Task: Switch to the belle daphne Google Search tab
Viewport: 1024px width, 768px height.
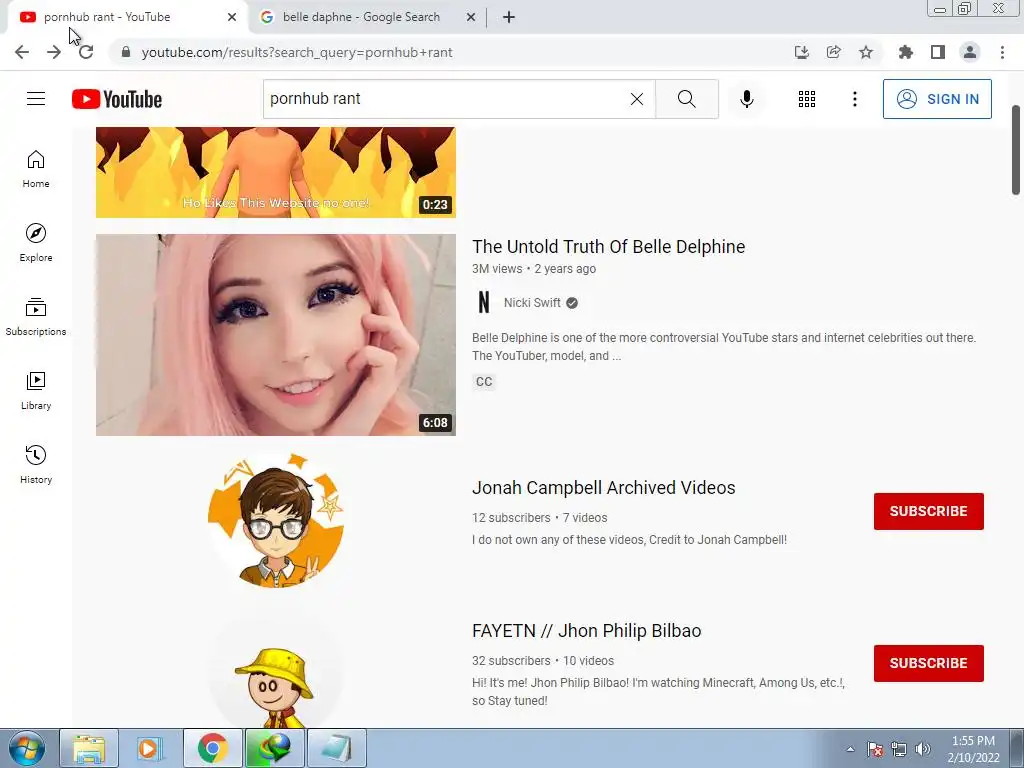Action: (361, 17)
